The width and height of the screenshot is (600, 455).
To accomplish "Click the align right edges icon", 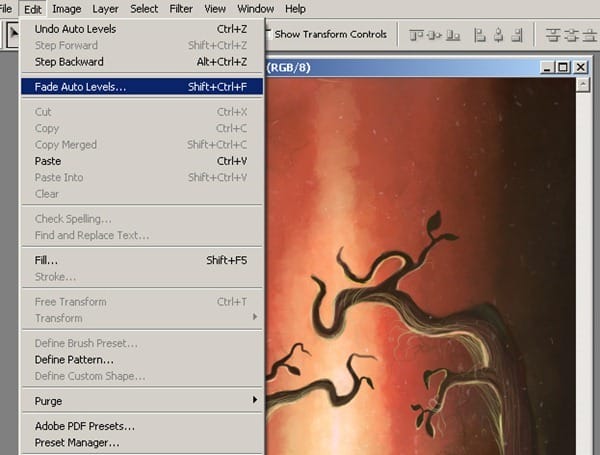I will 516,35.
